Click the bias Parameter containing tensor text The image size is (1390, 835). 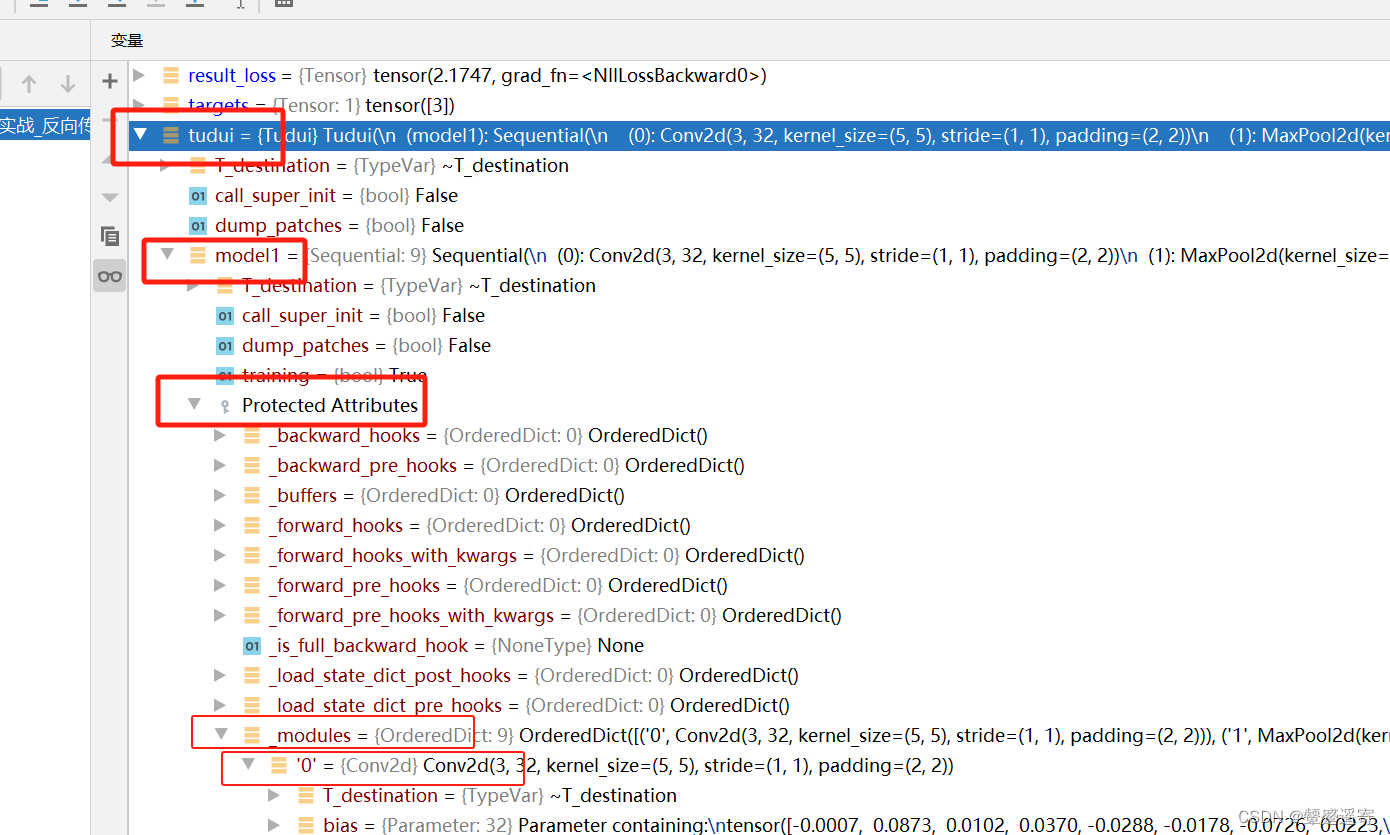(953, 826)
